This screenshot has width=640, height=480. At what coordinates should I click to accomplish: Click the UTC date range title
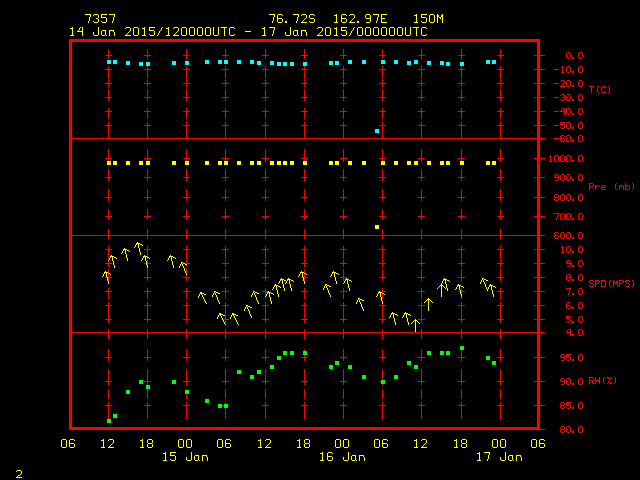click(248, 31)
